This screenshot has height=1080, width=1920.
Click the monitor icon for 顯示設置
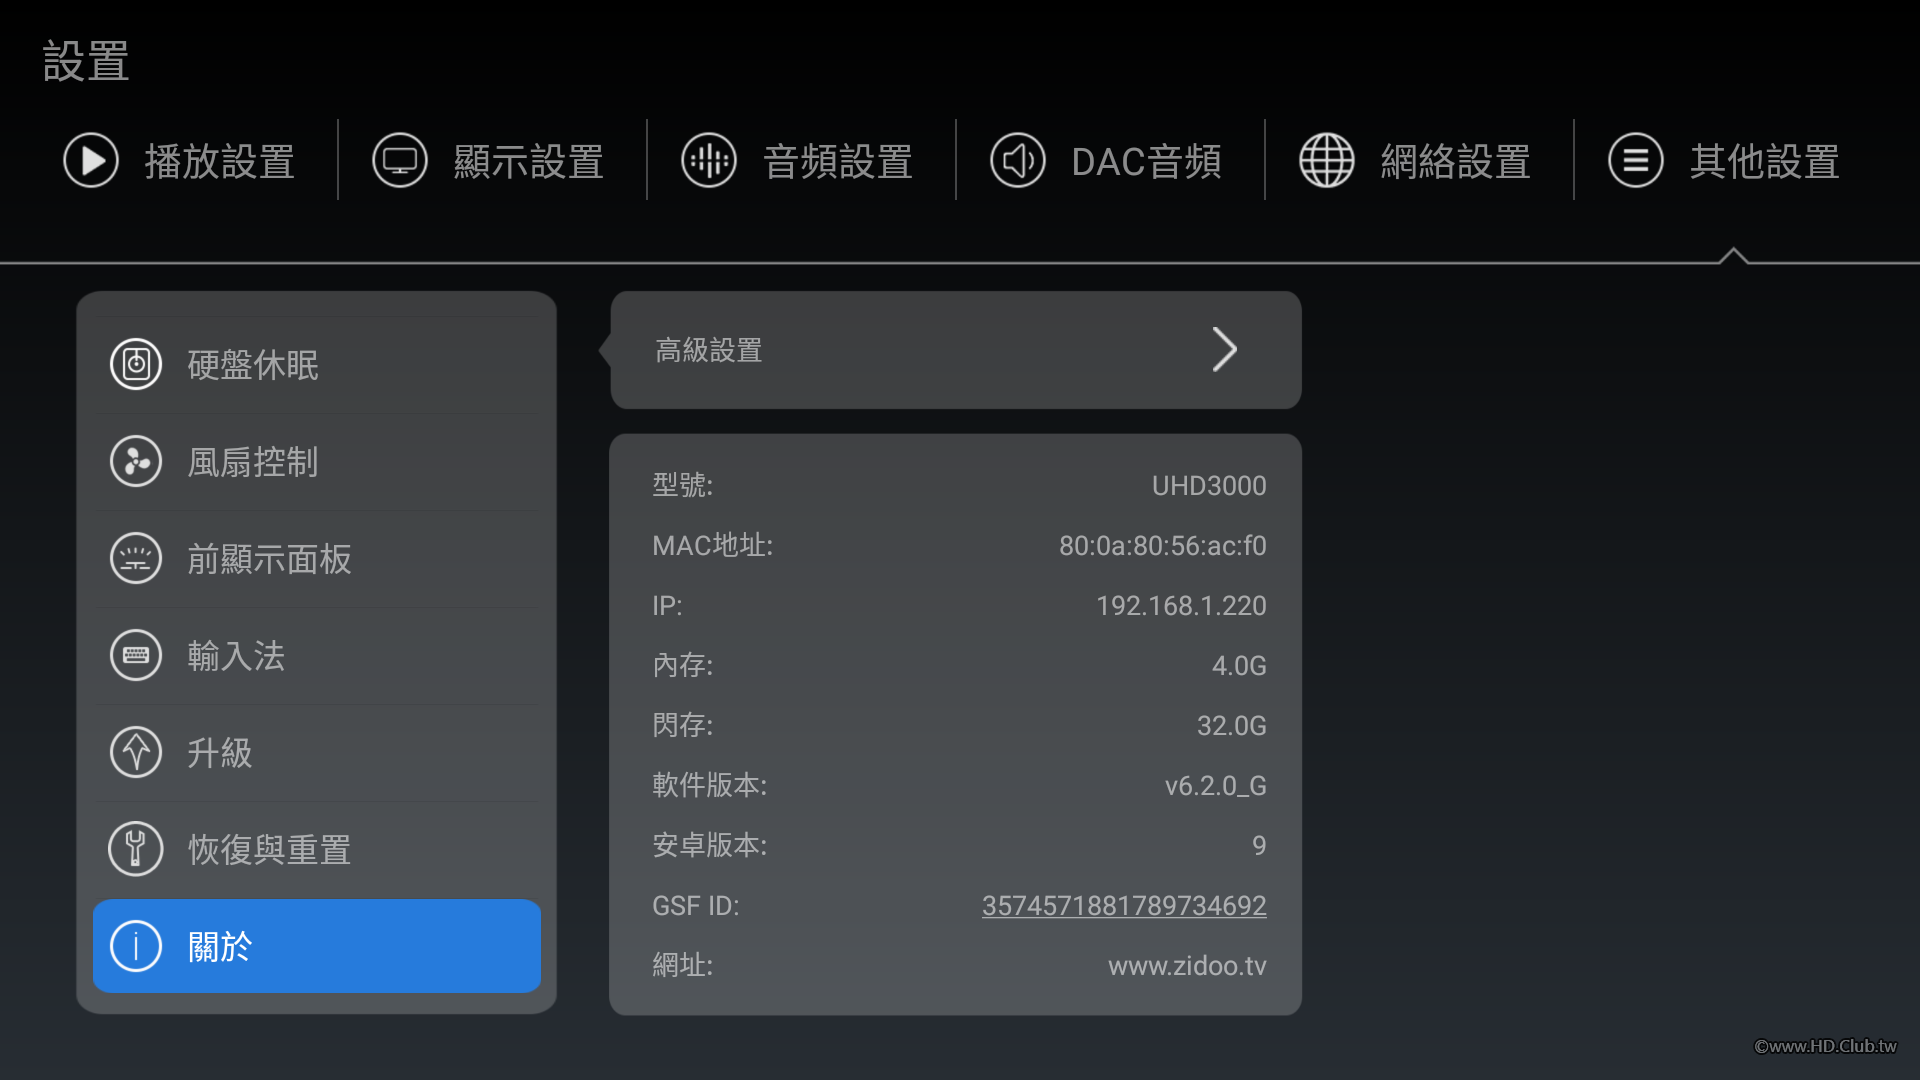pos(400,160)
